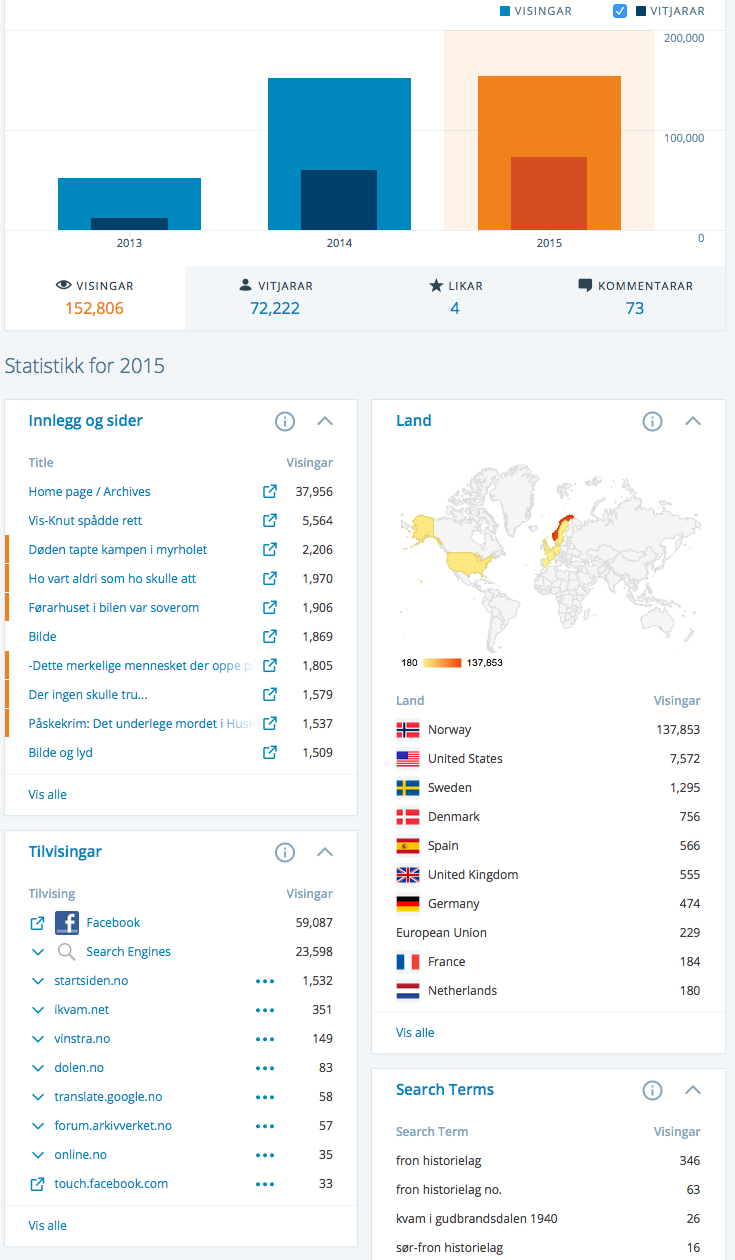Collapse the Land panel
Viewport: 735px width, 1260px height.
(692, 421)
